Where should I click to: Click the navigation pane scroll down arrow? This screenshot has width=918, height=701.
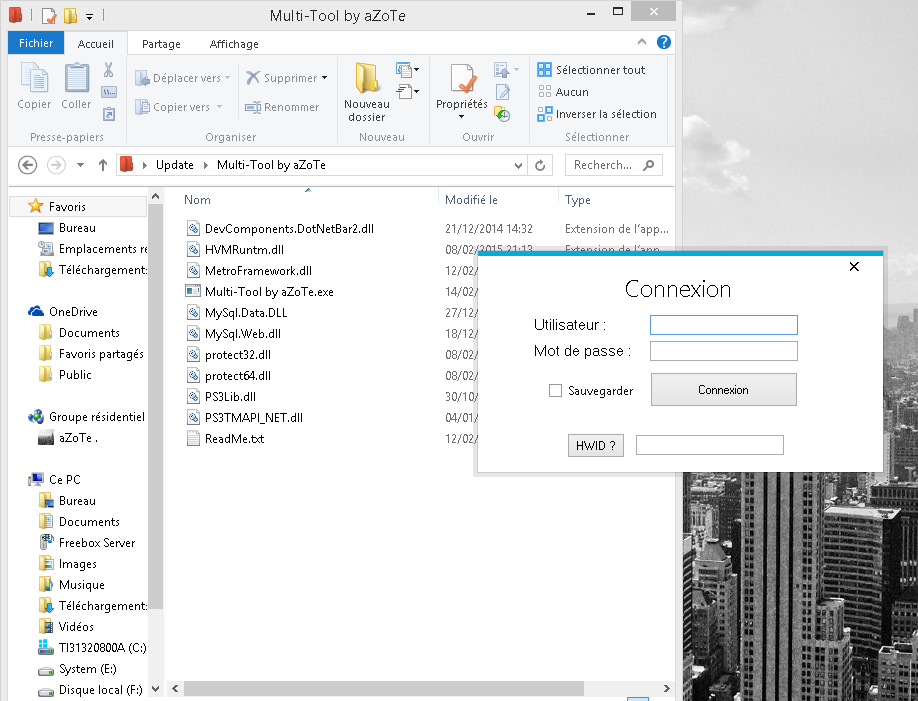(x=155, y=689)
